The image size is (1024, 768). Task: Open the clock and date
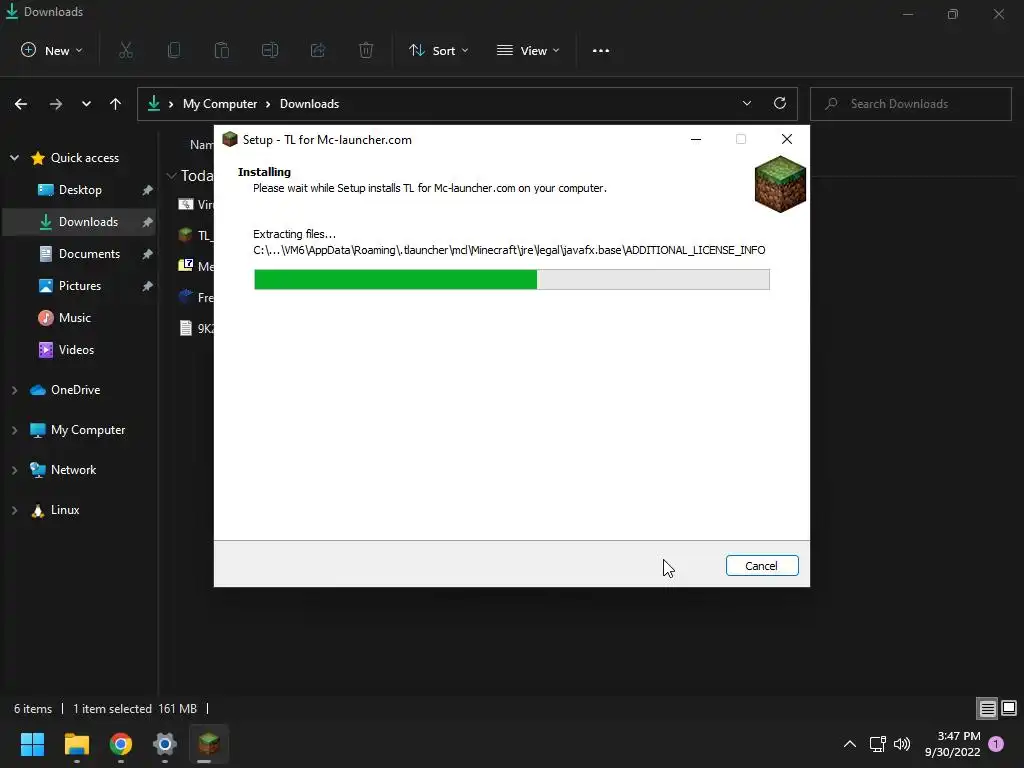(x=953, y=744)
